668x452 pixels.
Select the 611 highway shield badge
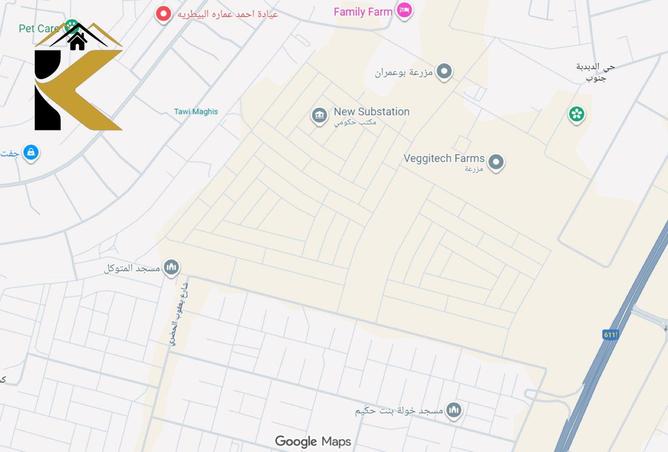[x=610, y=335]
